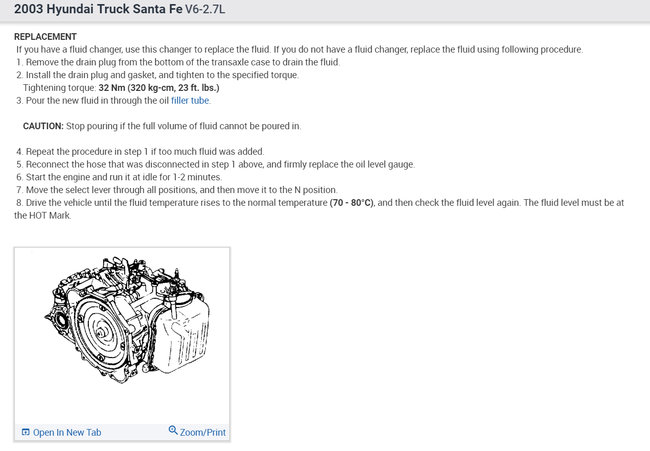The width and height of the screenshot is (650, 451).
Task: Click the Open In New Tab icon
Action: (x=25, y=432)
